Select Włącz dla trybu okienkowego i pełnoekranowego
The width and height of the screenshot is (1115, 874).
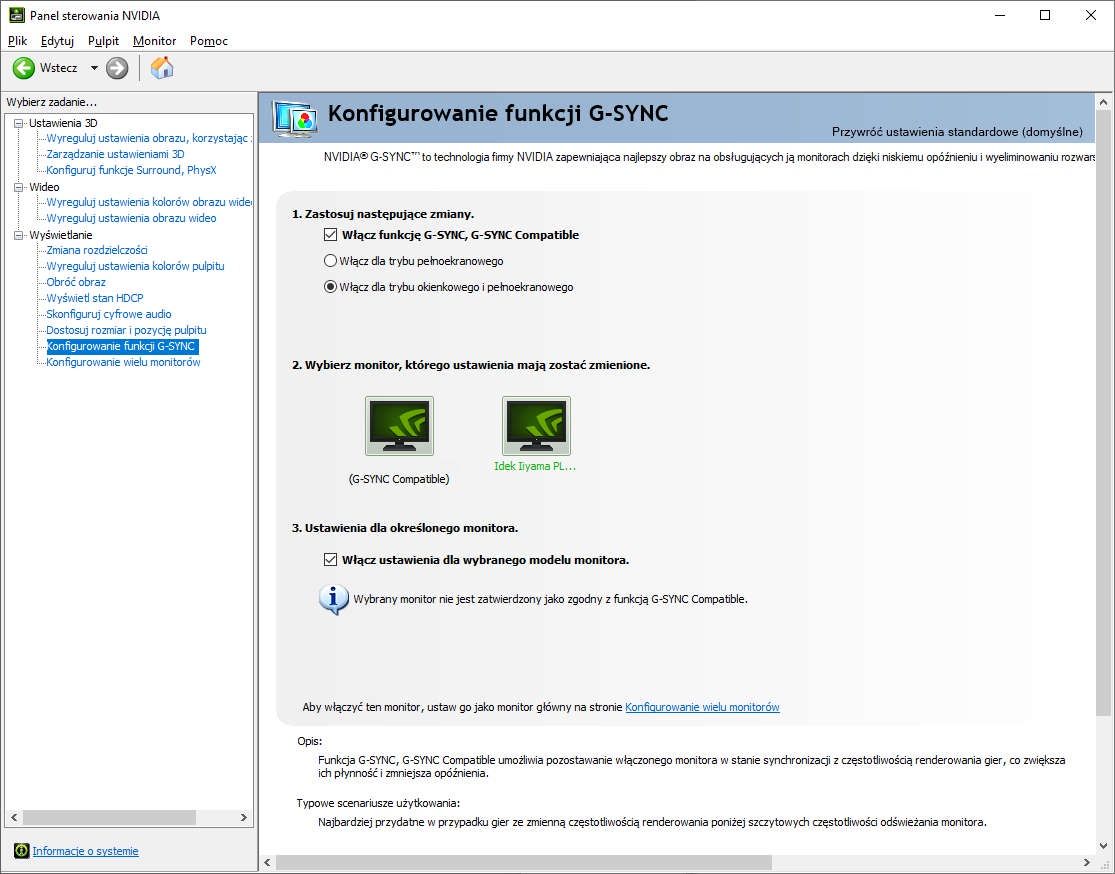[x=330, y=287]
